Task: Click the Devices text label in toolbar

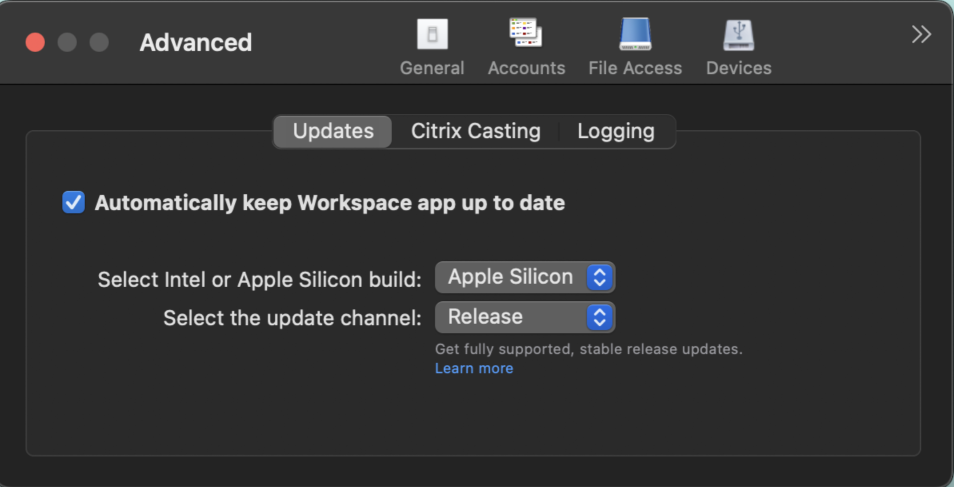Action: coord(738,68)
